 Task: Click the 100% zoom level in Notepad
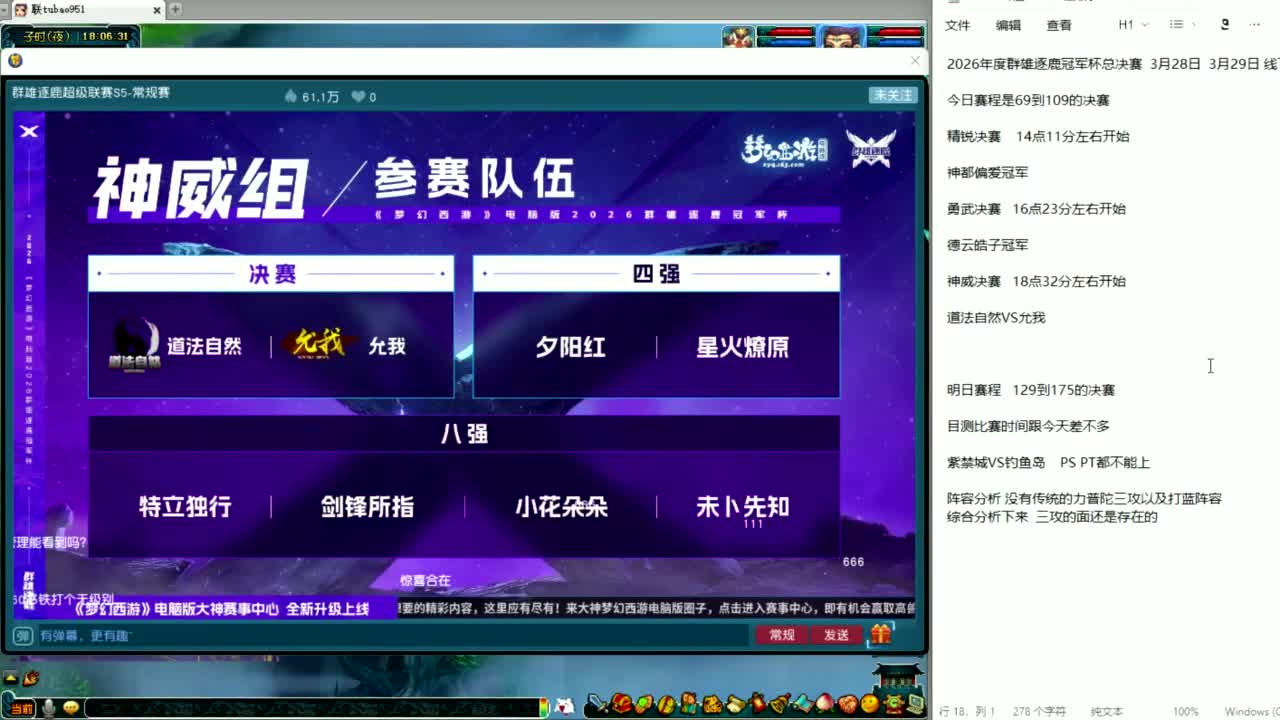click(1186, 711)
